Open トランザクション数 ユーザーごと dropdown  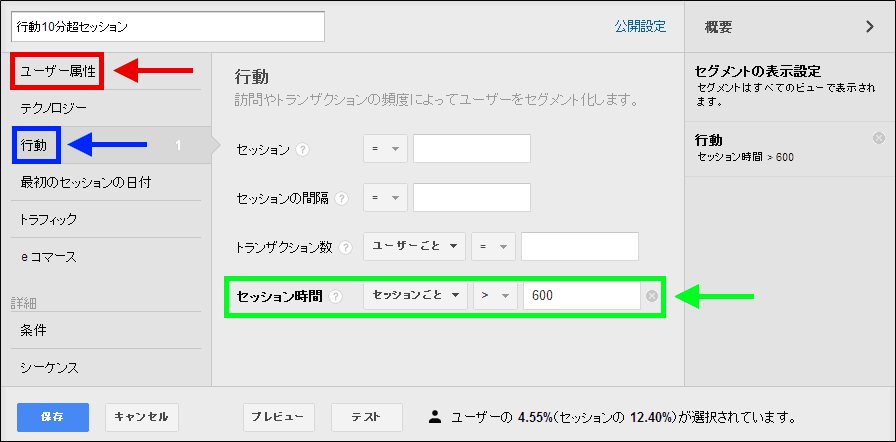(415, 246)
